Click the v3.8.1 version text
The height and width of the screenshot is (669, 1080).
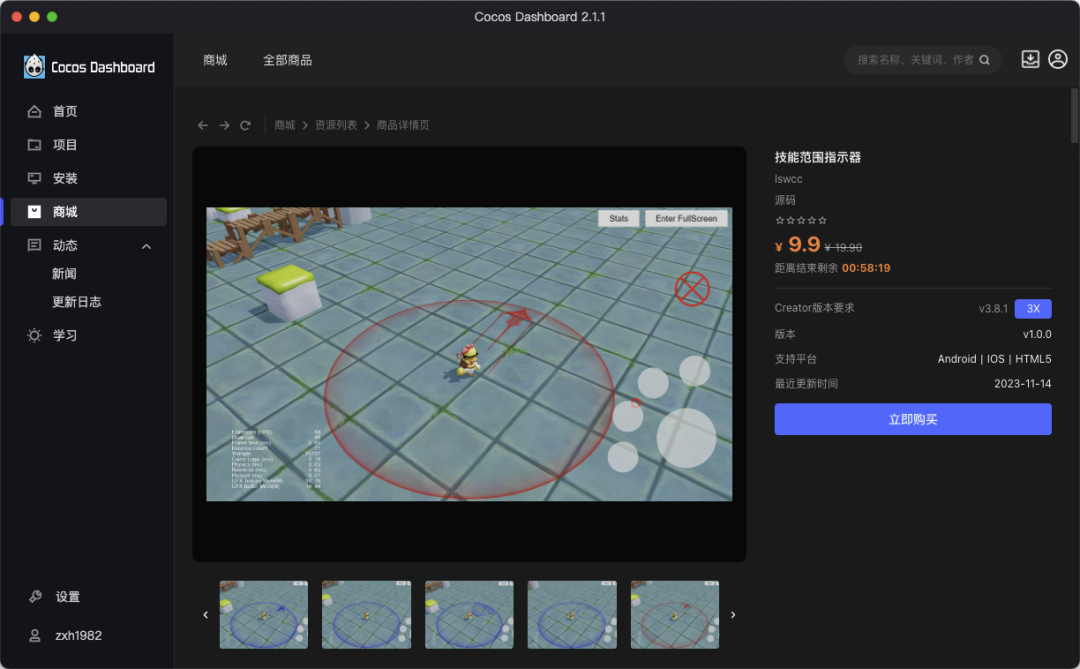point(993,309)
